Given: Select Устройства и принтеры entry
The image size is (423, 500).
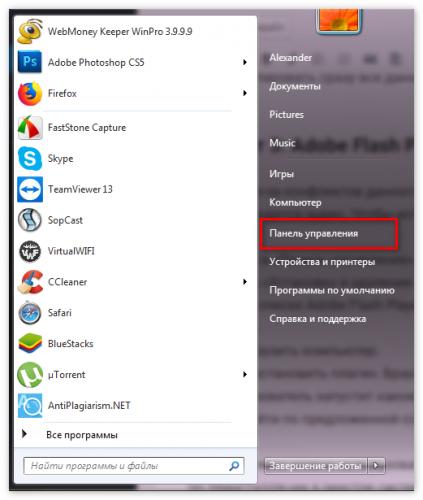Looking at the screenshot, I should tap(322, 262).
